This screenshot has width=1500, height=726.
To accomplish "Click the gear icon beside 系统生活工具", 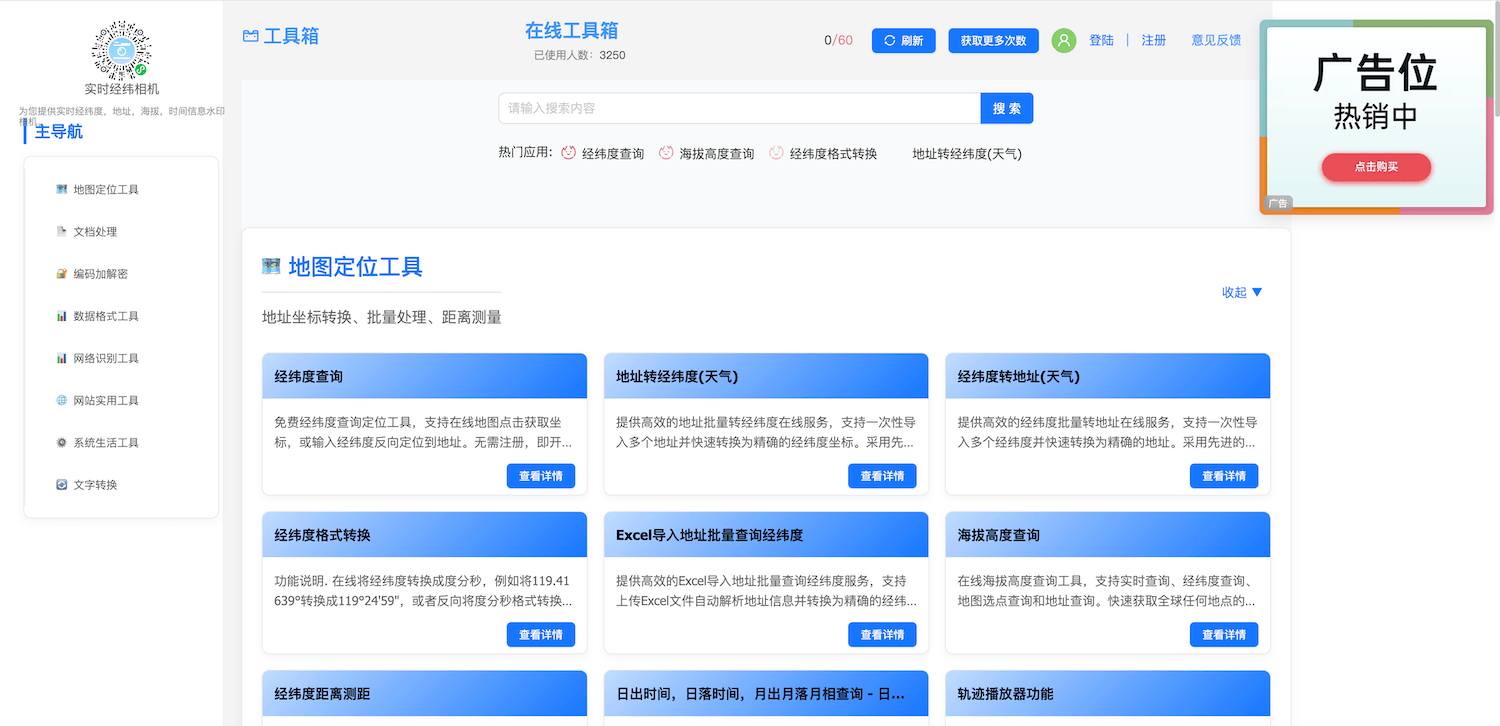I will (62, 442).
